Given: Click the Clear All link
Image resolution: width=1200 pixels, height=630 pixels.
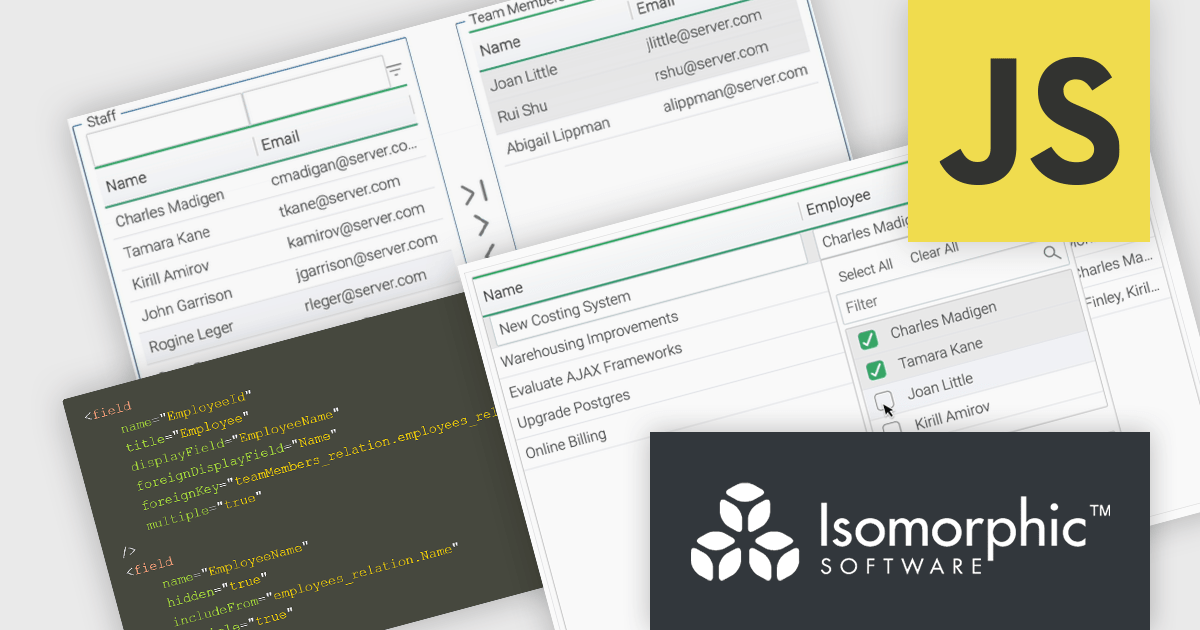Looking at the screenshot, I should coord(934,254).
